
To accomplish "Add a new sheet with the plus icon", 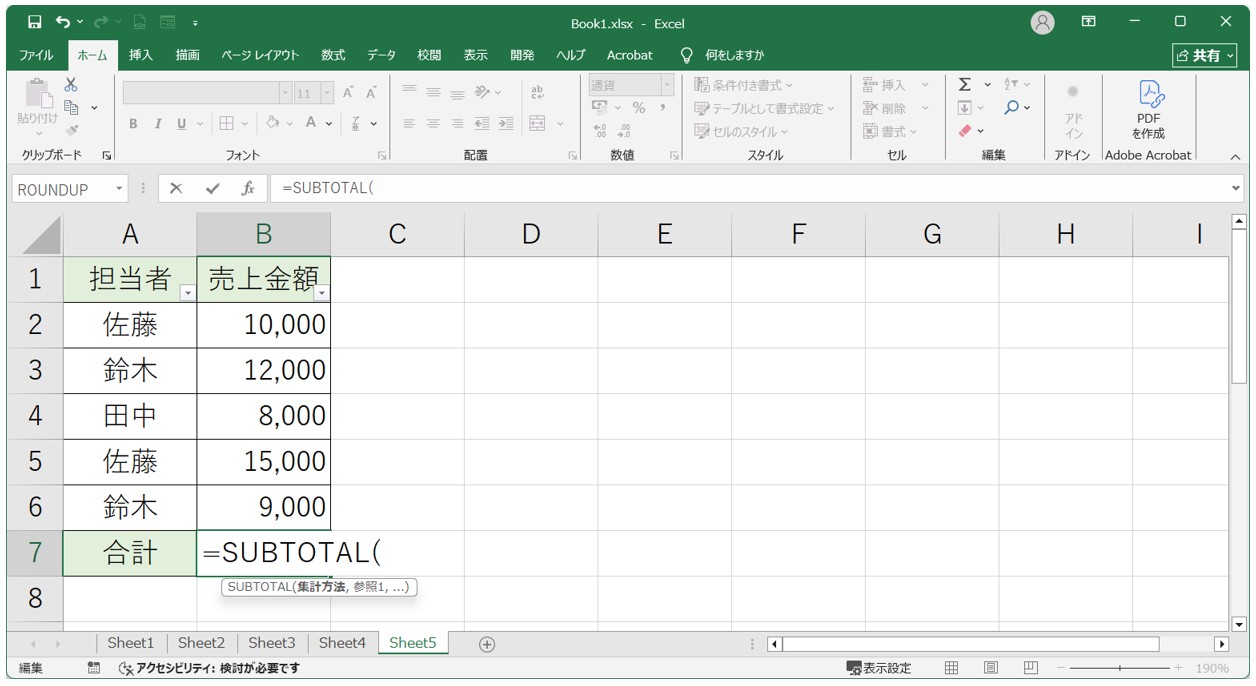I will click(487, 644).
